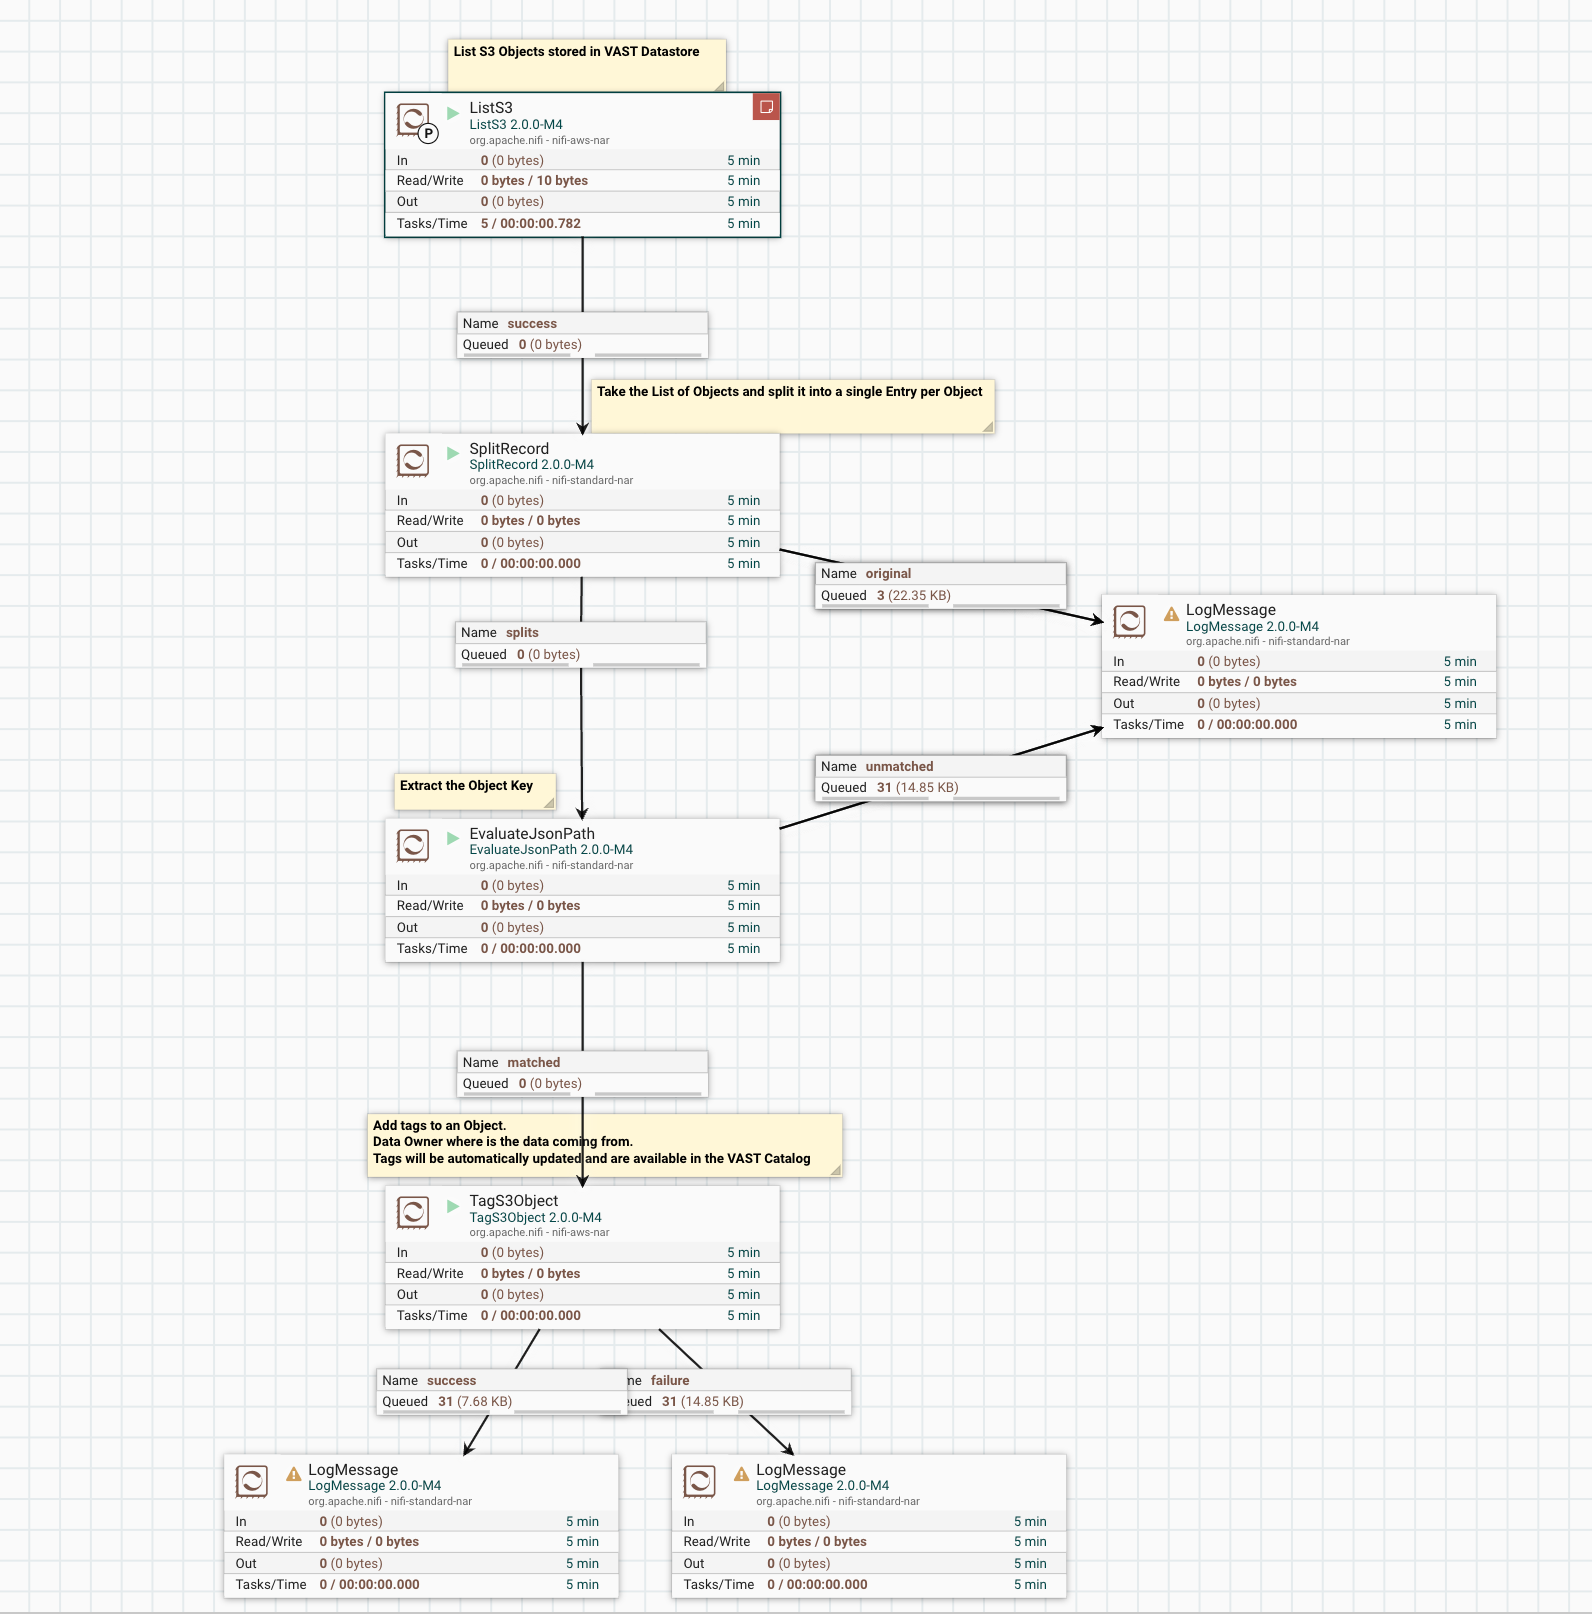This screenshot has height=1614, width=1592.
Task: Click processor icon of LogMessage under success queue
Action: (x=252, y=1481)
